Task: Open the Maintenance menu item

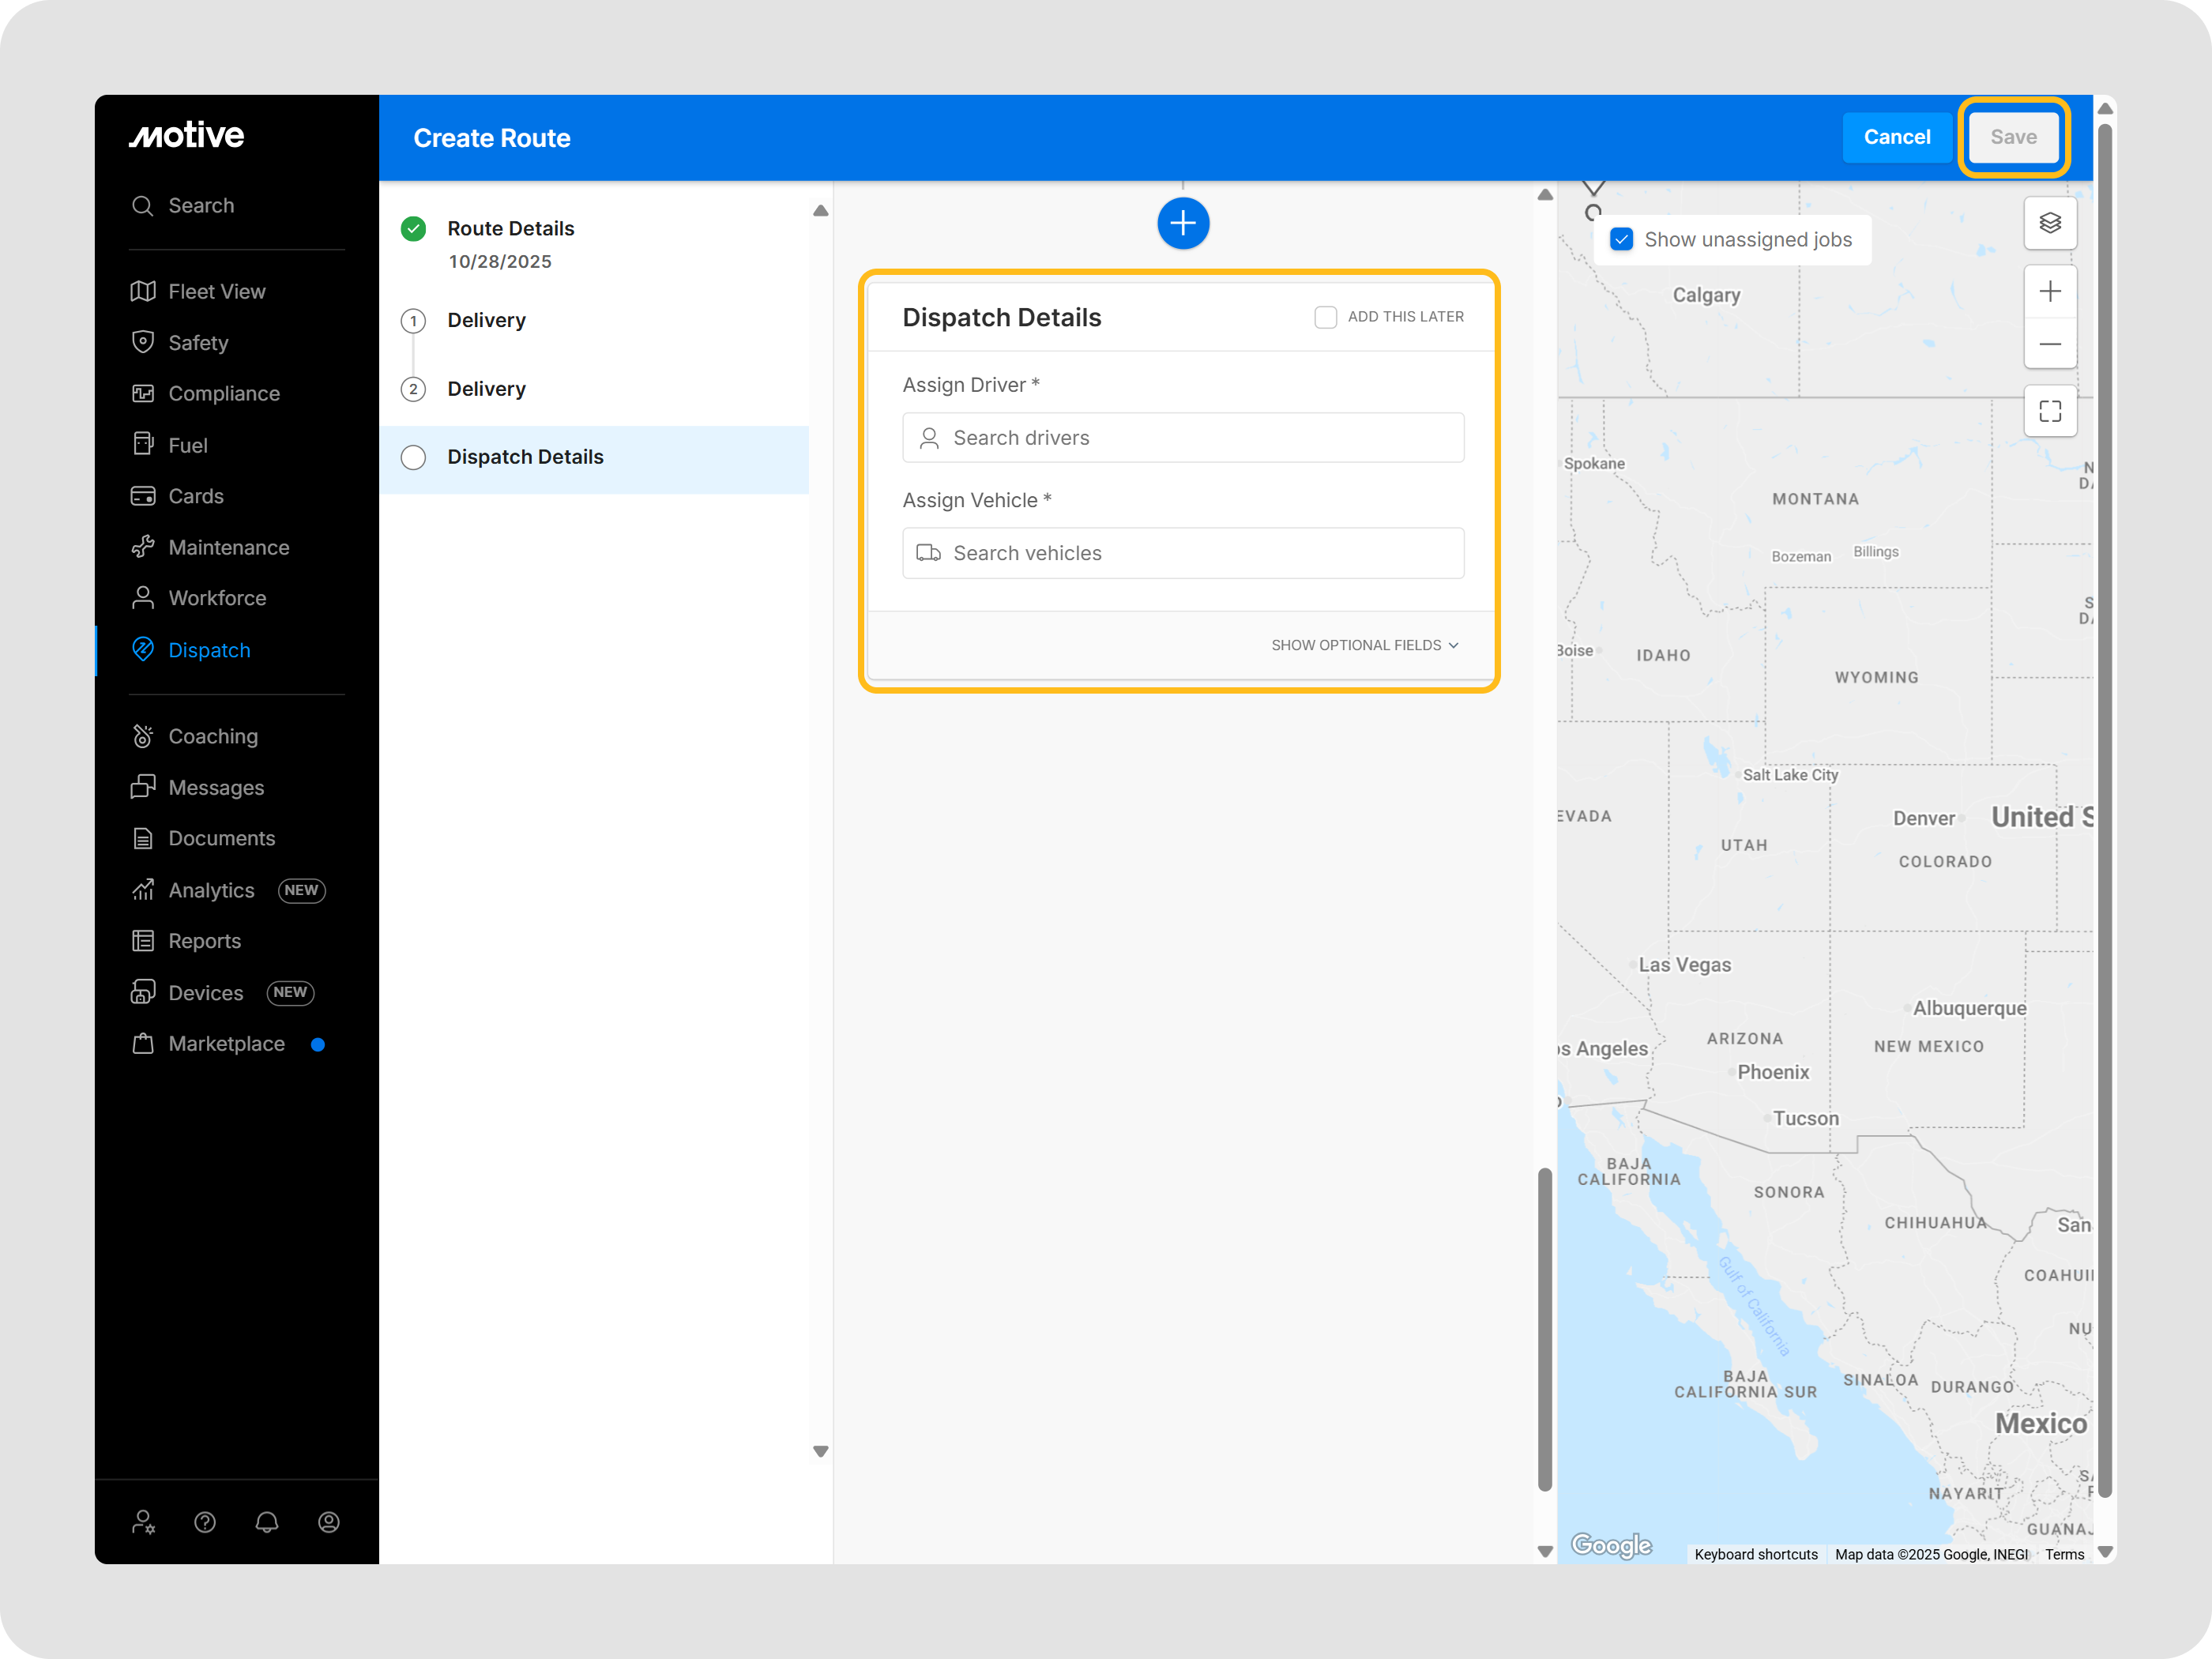Action: coord(228,548)
